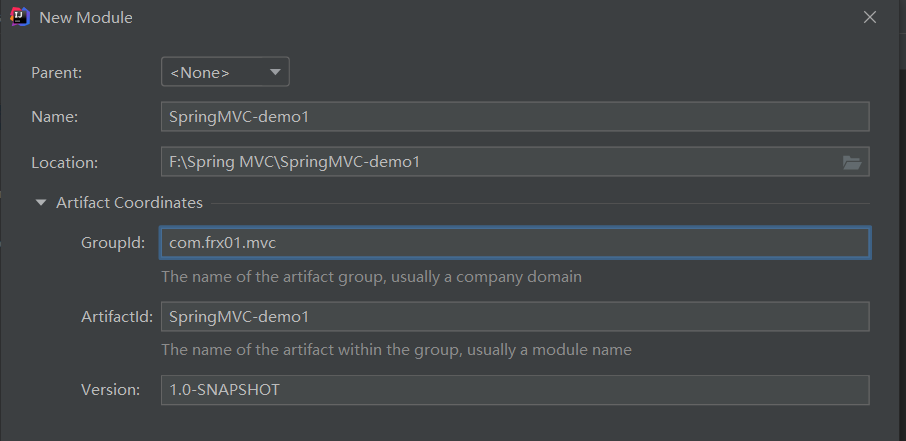This screenshot has width=906, height=441.
Task: Open the Parent dropdown arrow
Action: coord(275,72)
